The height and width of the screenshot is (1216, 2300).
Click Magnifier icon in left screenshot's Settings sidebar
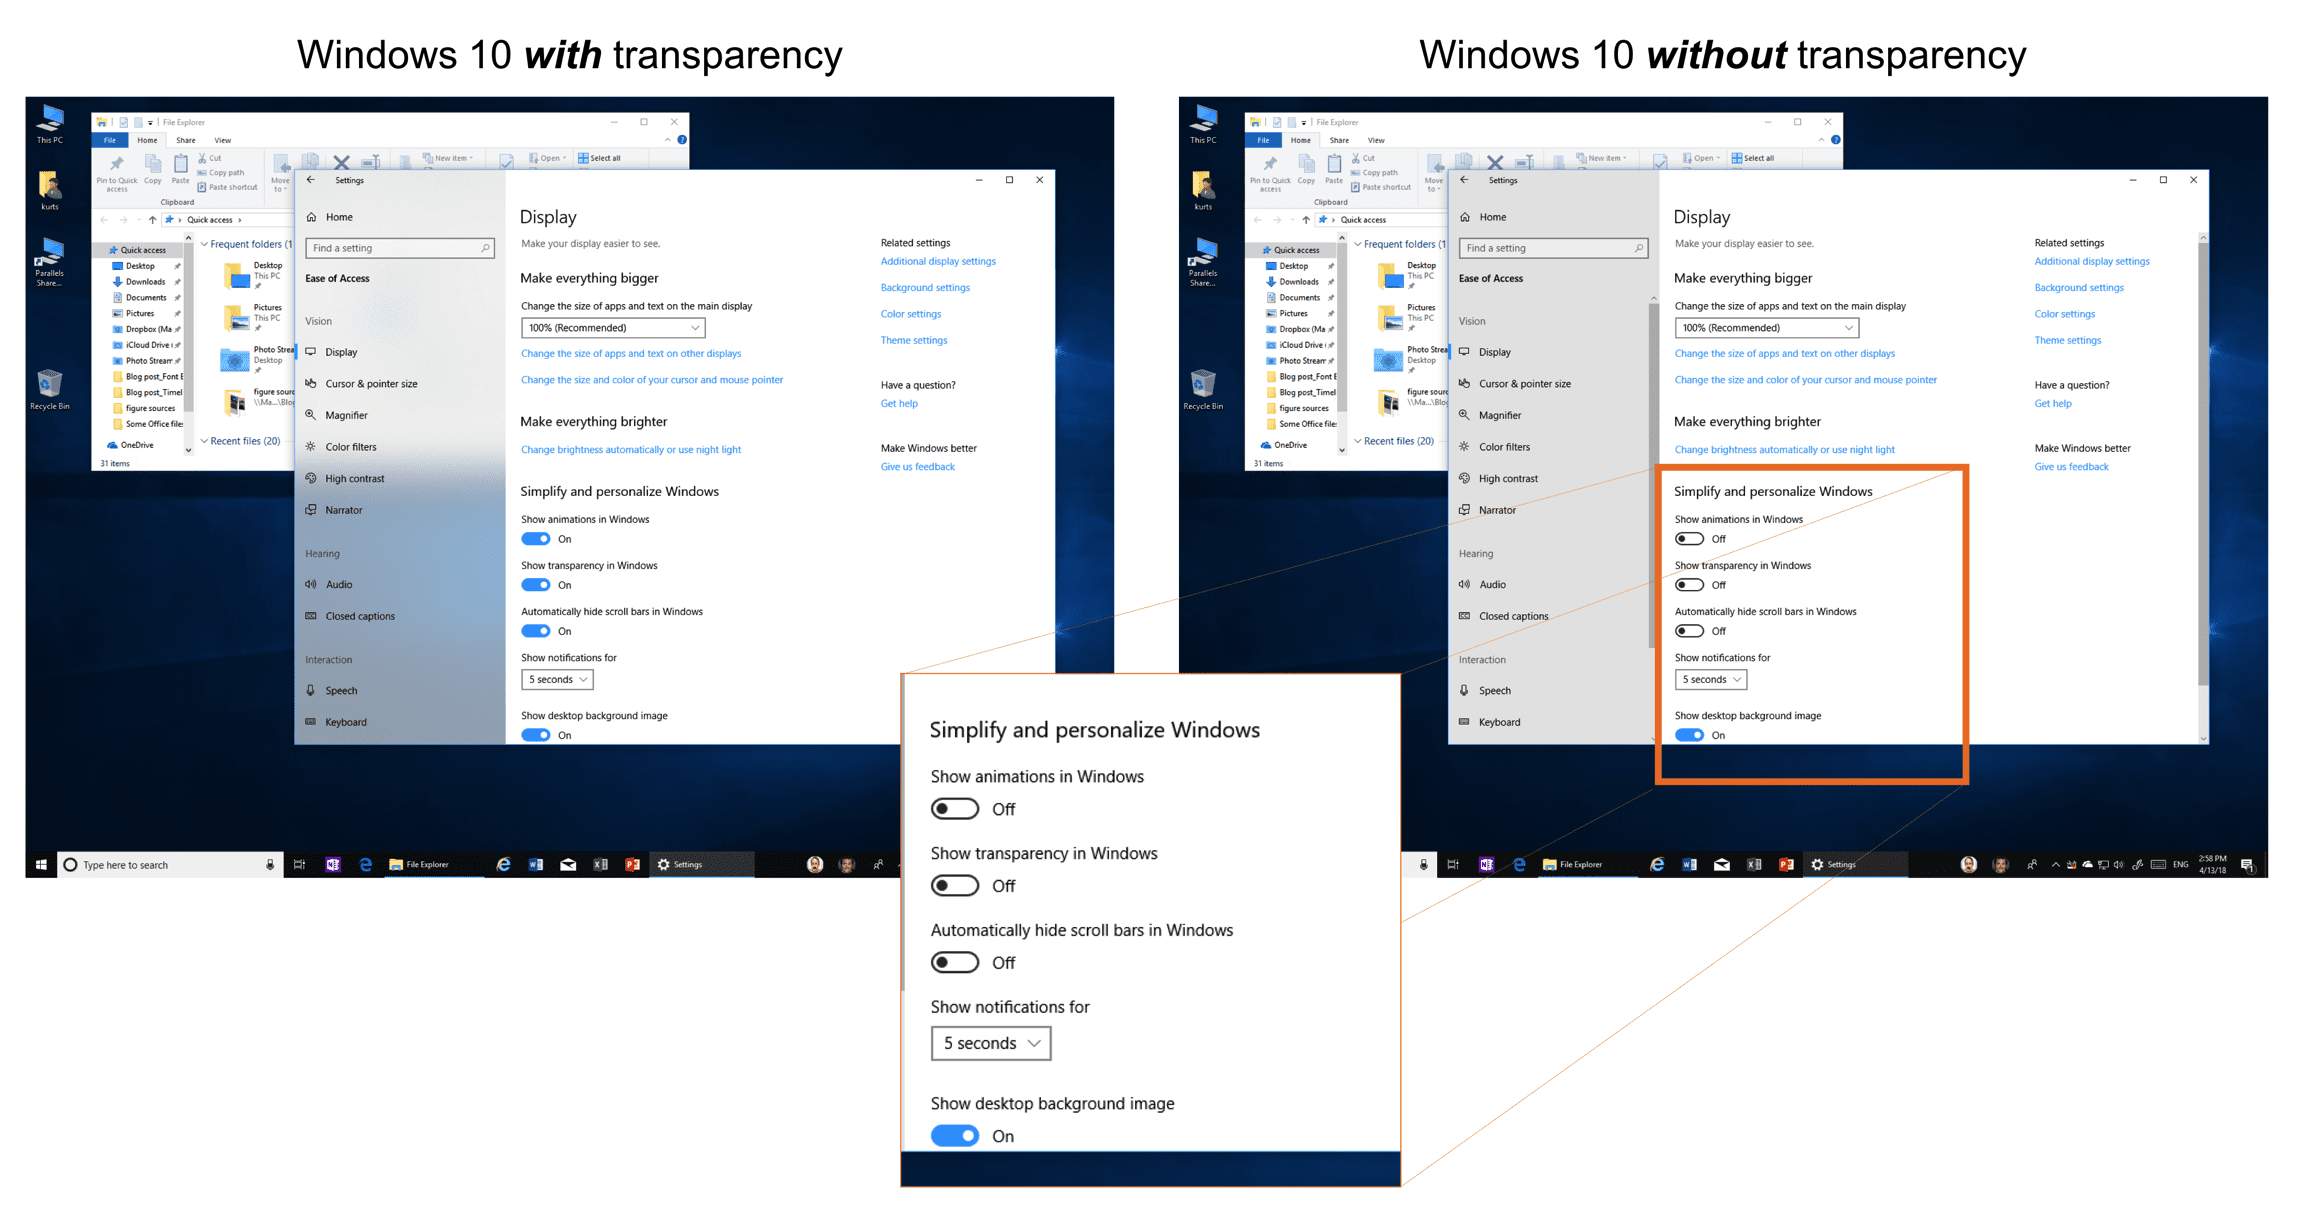click(311, 415)
